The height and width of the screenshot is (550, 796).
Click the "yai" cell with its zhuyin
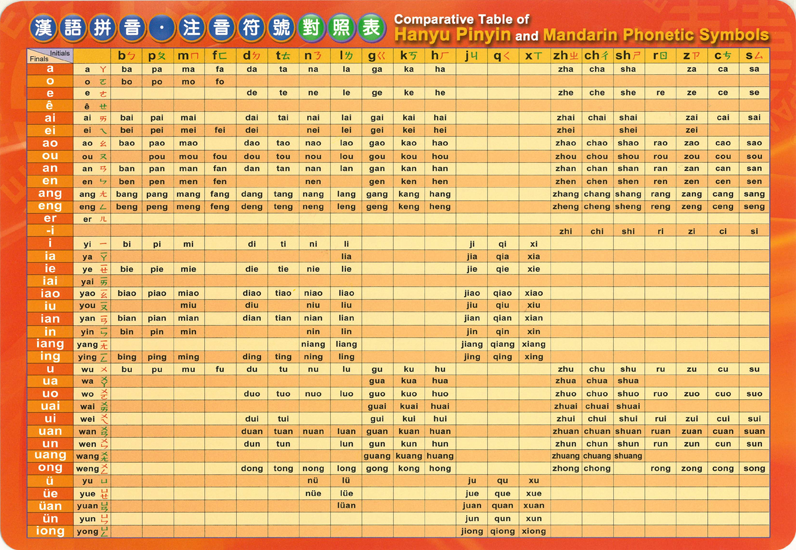tap(92, 281)
